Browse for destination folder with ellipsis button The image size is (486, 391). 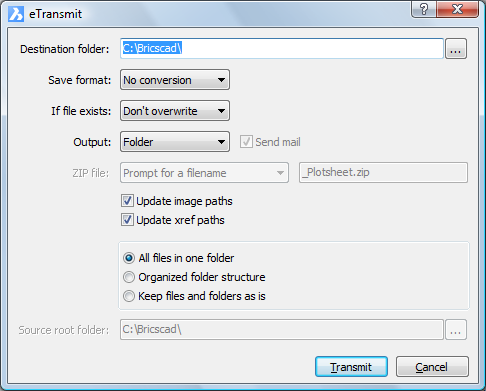456,49
